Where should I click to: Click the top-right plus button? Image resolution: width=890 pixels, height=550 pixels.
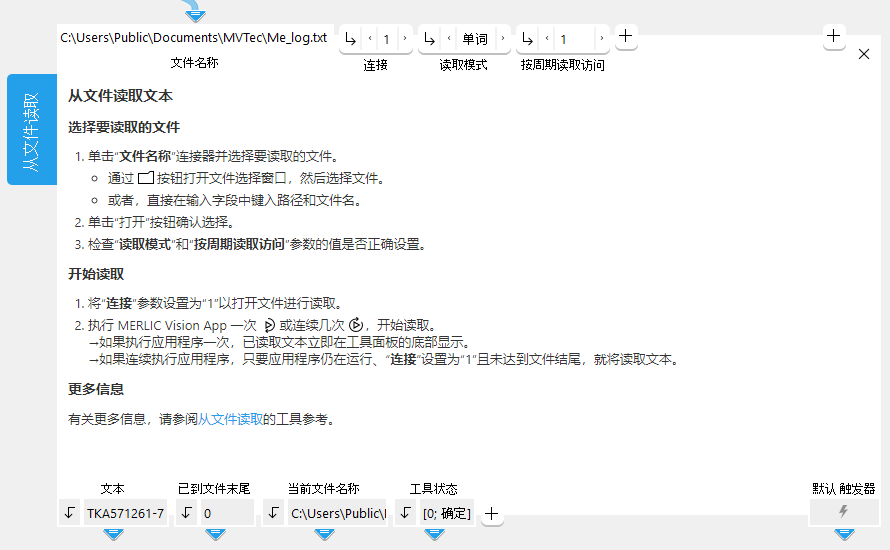click(x=835, y=35)
